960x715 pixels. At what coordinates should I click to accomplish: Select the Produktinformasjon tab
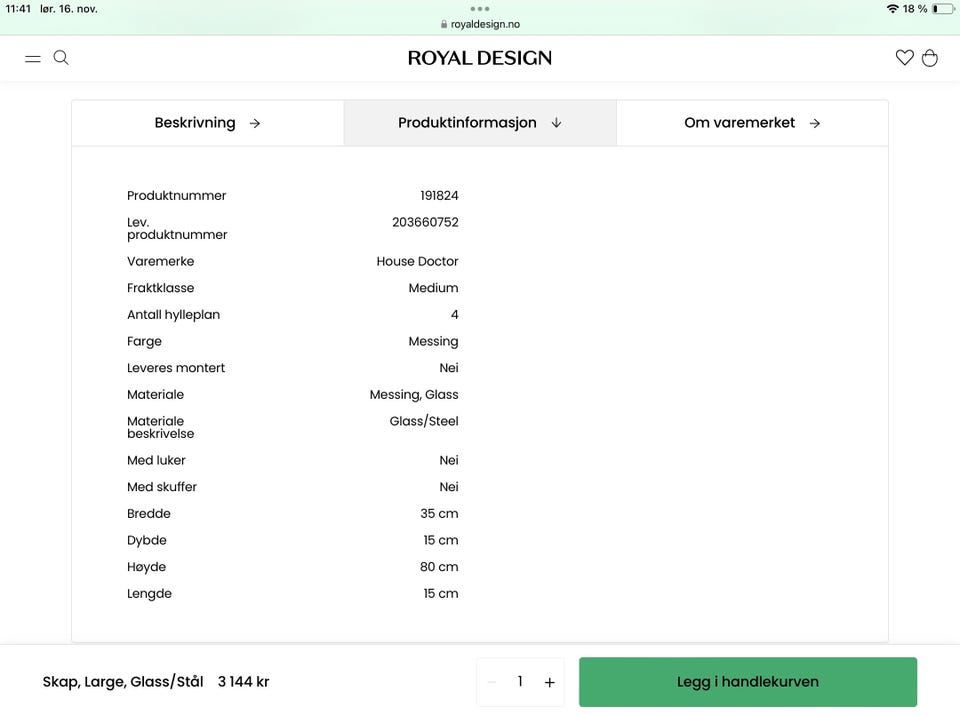click(480, 123)
